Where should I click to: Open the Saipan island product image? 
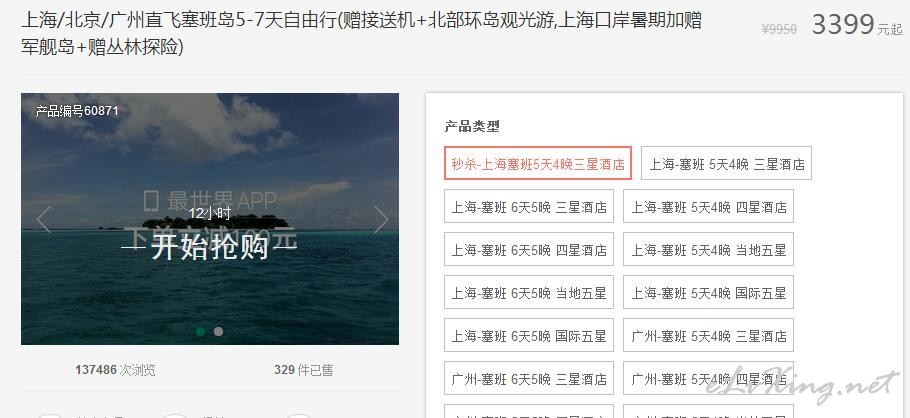210,219
